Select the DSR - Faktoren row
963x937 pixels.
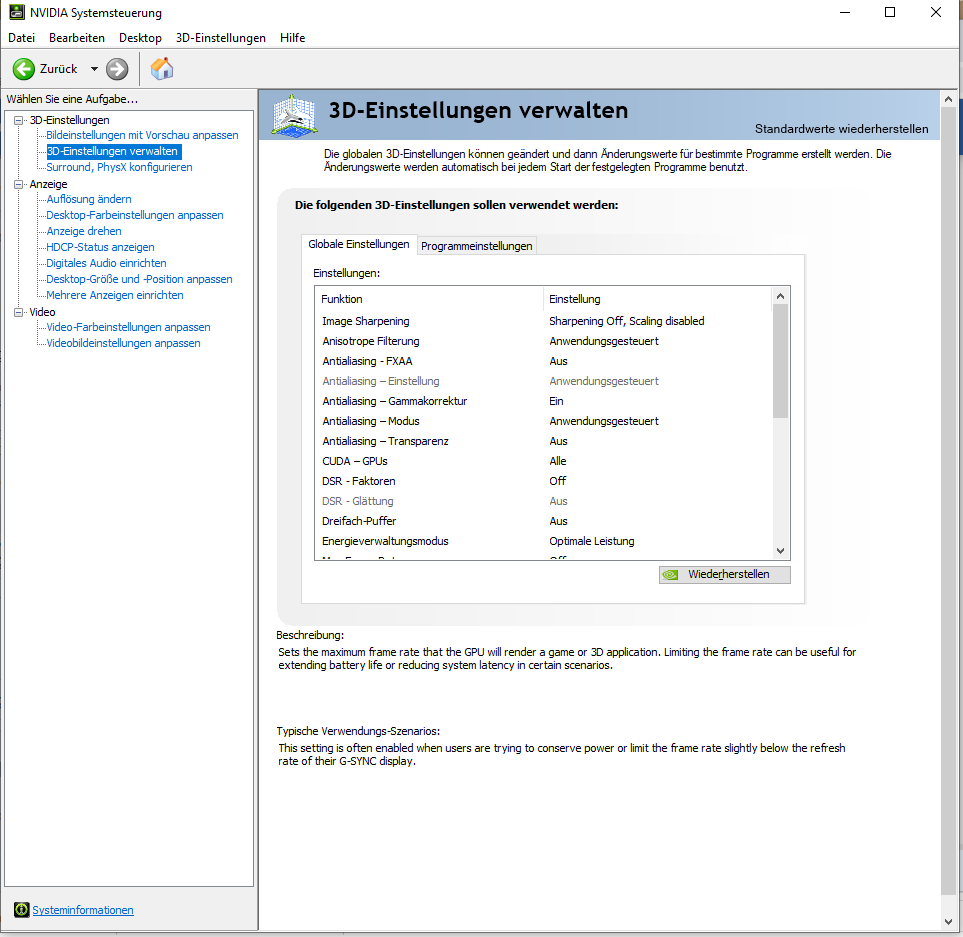(545, 481)
